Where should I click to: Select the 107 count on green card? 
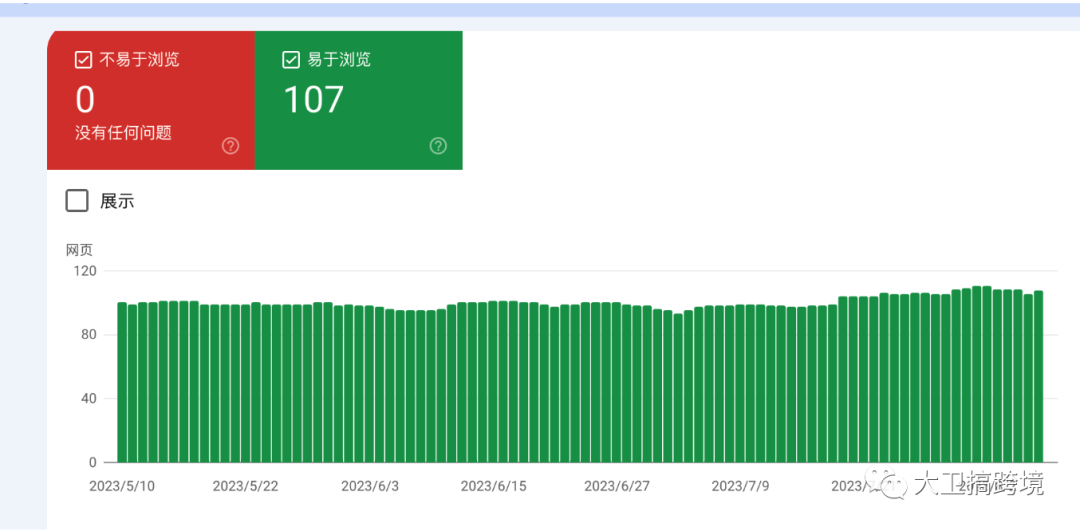(313, 100)
